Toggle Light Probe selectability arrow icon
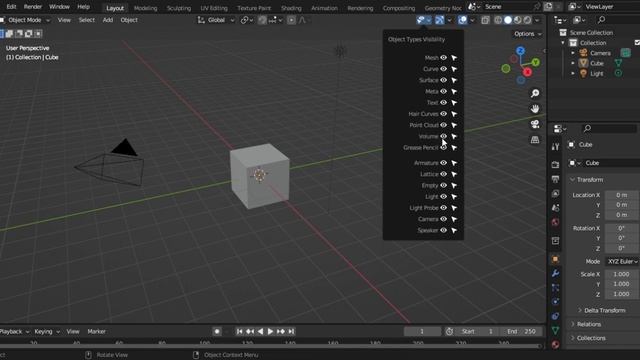This screenshot has width=640, height=360. pos(454,208)
